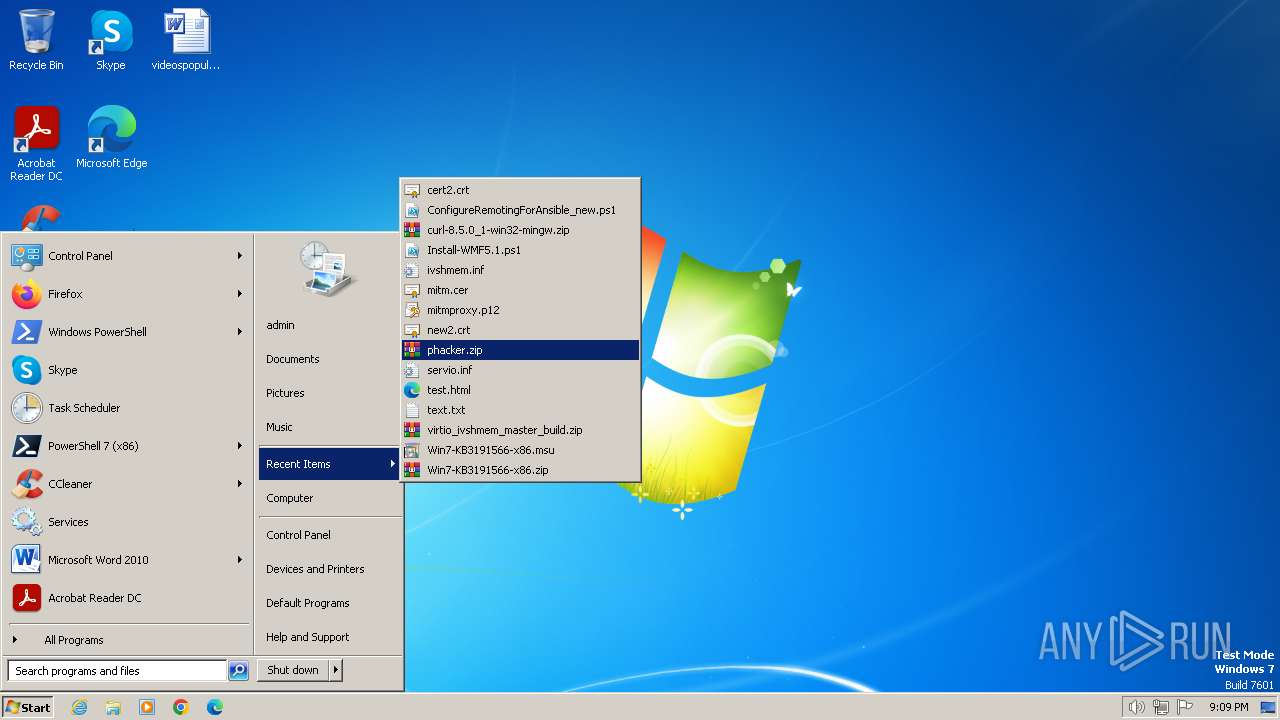
Task: Open Help and Support
Action: tap(308, 637)
